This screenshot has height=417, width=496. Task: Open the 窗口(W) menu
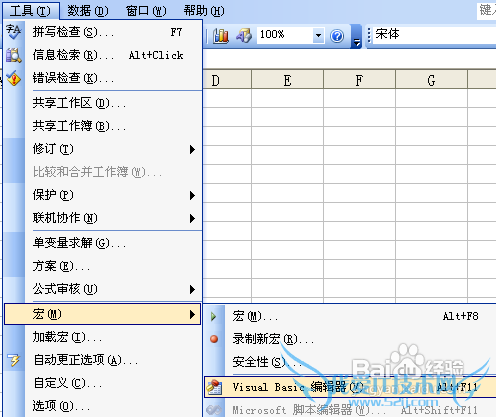146,11
